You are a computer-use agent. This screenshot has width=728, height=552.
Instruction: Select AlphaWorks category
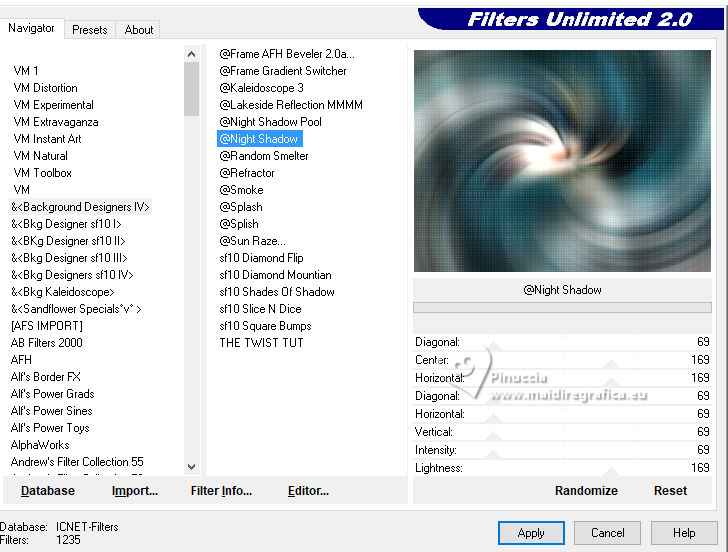[x=40, y=445]
